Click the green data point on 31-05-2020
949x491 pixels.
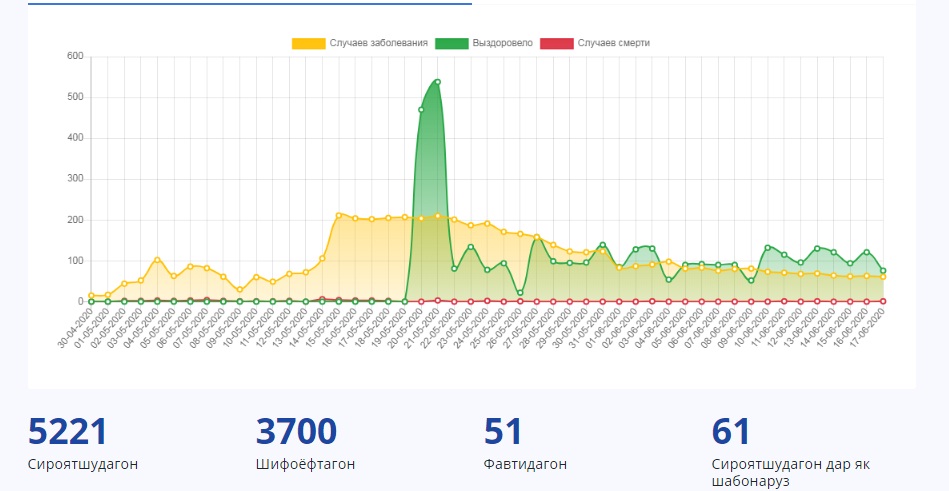tap(602, 244)
